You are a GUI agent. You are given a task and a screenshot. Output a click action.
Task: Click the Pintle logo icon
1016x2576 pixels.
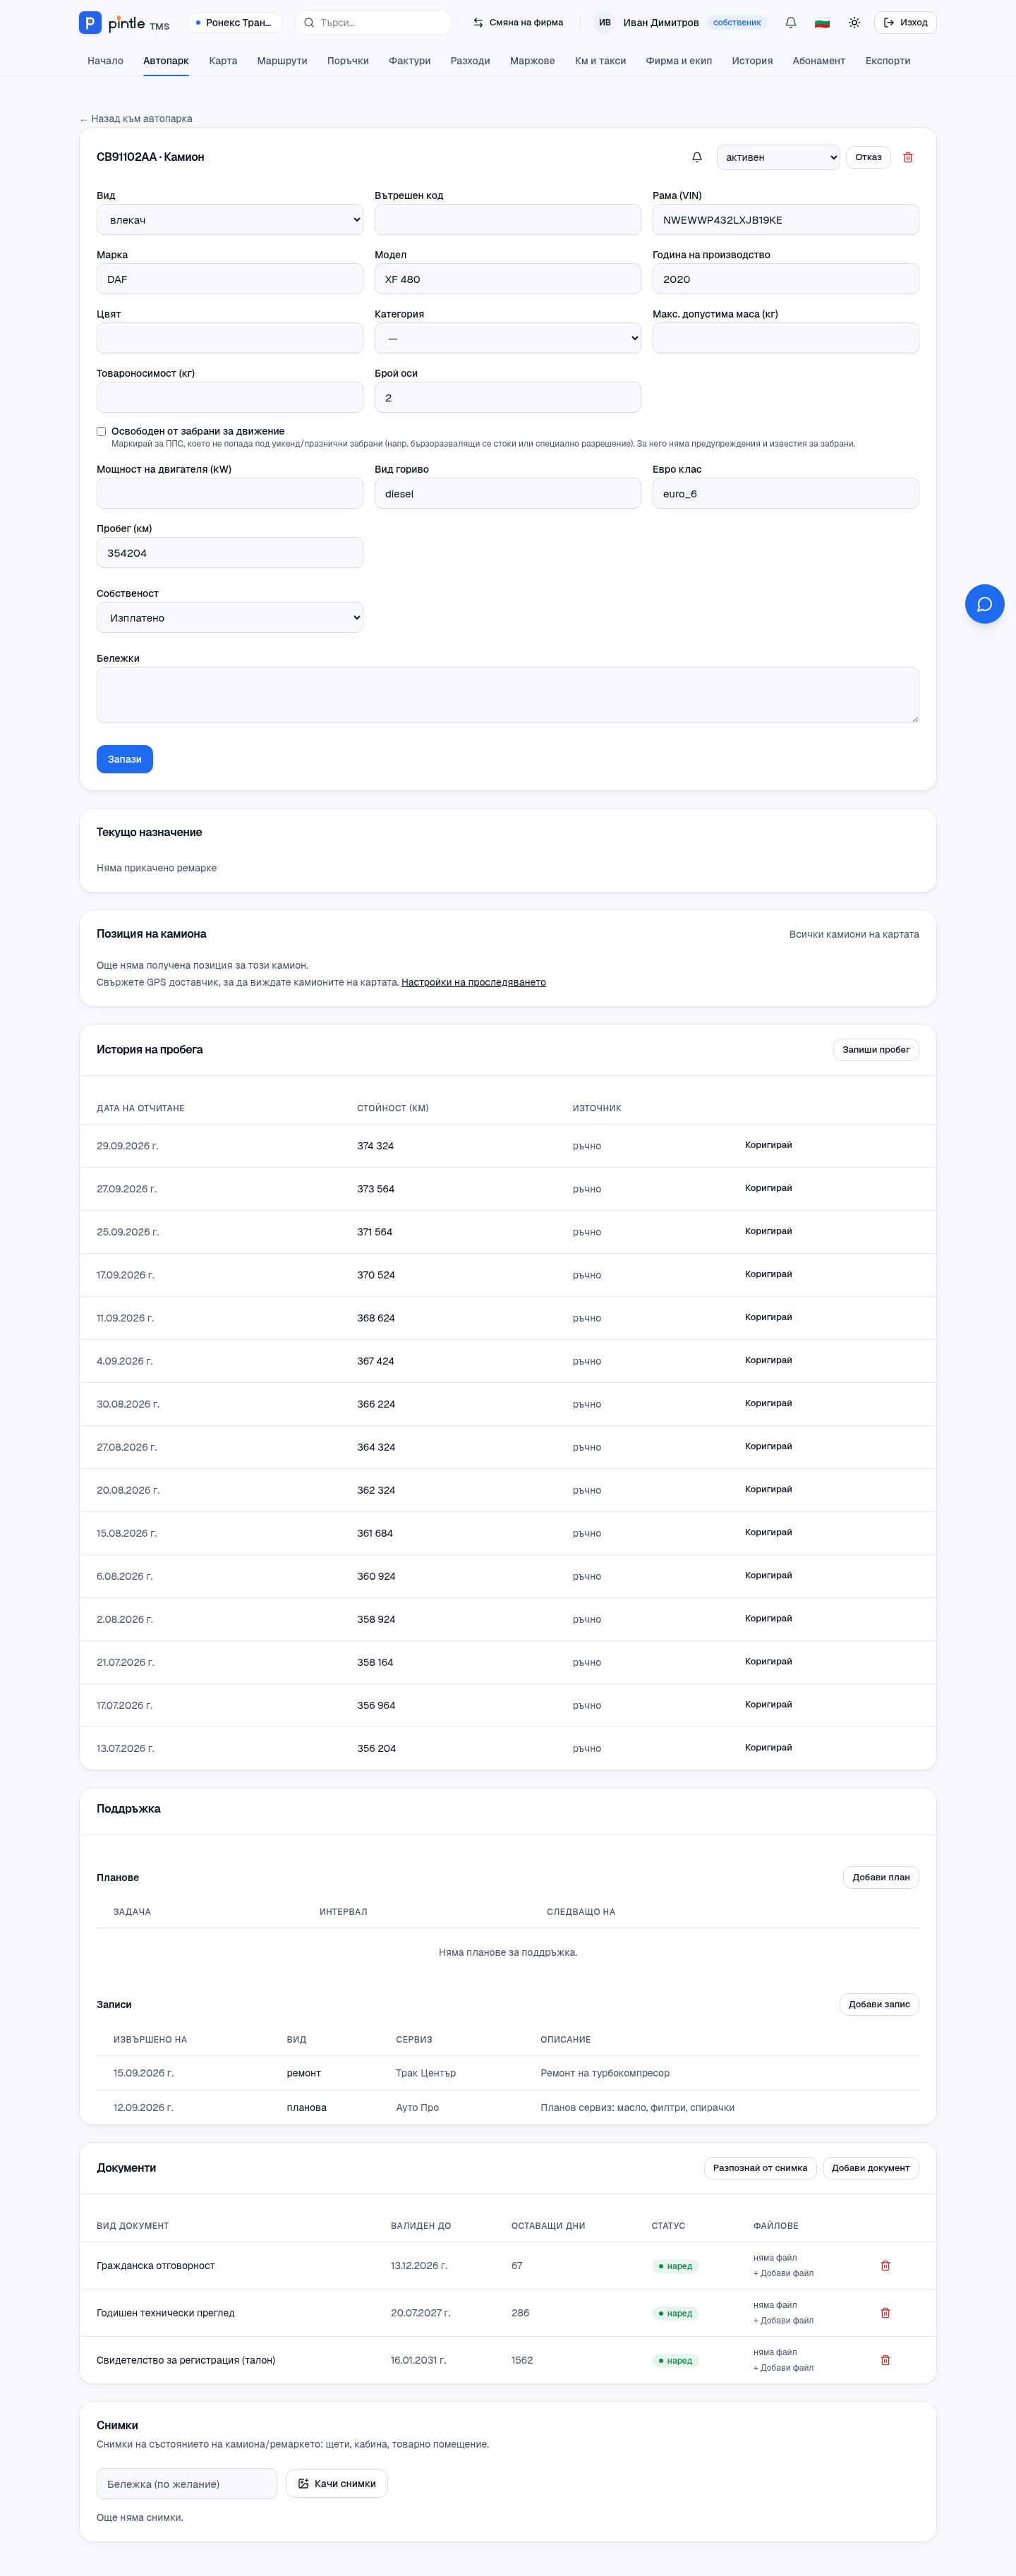(x=90, y=22)
